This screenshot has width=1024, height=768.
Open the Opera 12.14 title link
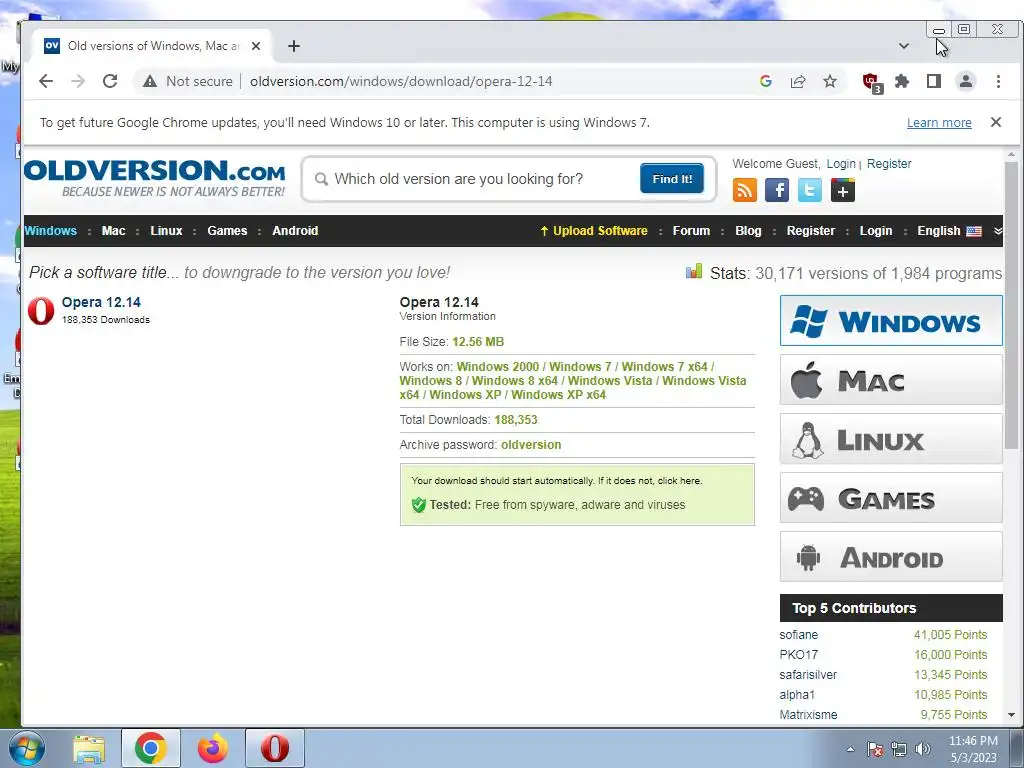pos(101,302)
